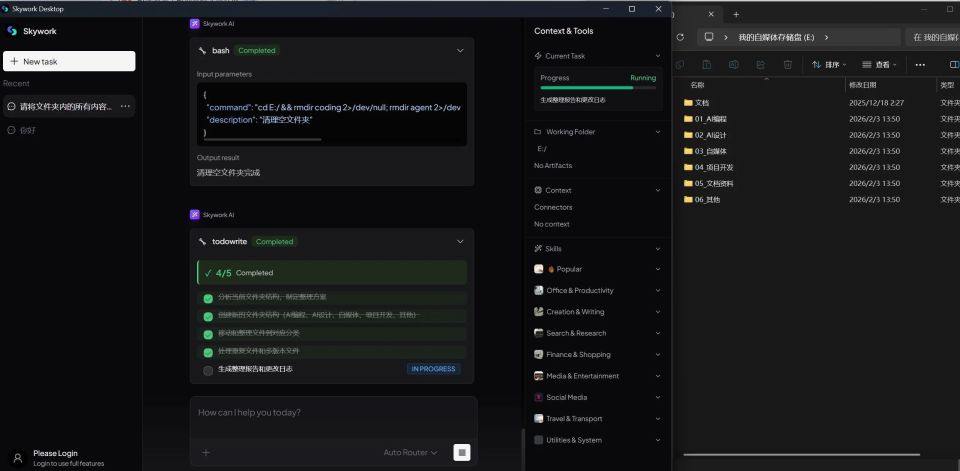Toggle check for 处理重复文件 todo item

coord(208,352)
